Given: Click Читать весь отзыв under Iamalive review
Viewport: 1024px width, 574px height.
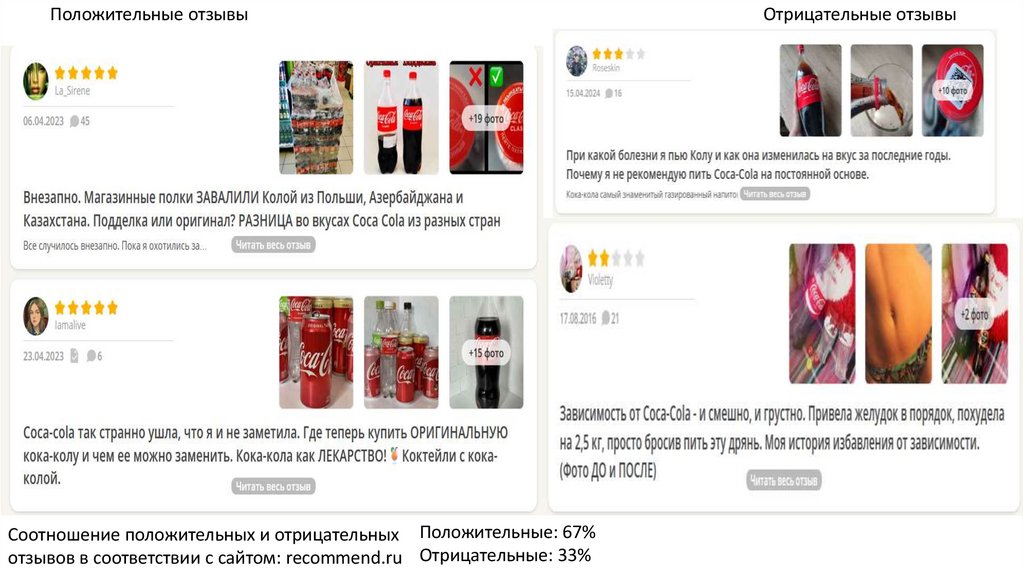Looking at the screenshot, I should point(273,486).
